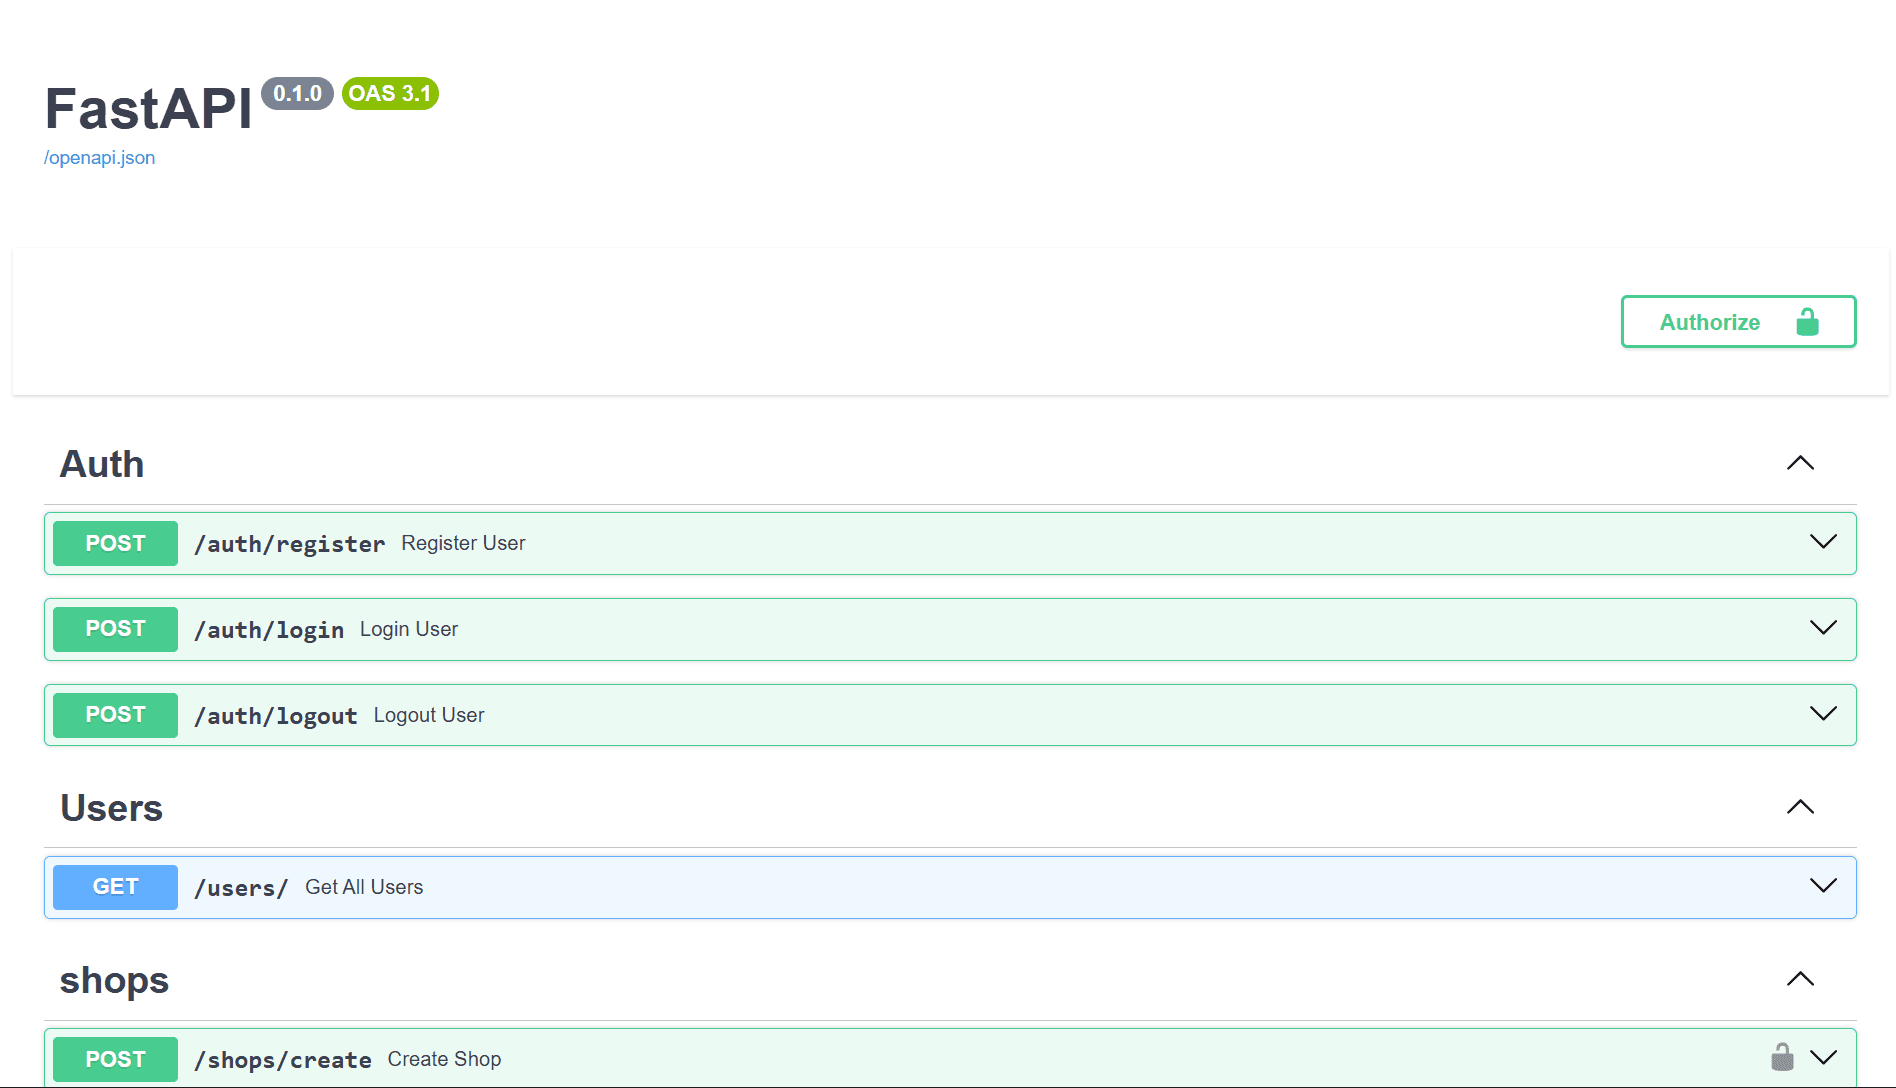
Task: Click the lock icon on /shops/create endpoint
Action: coord(1784,1055)
